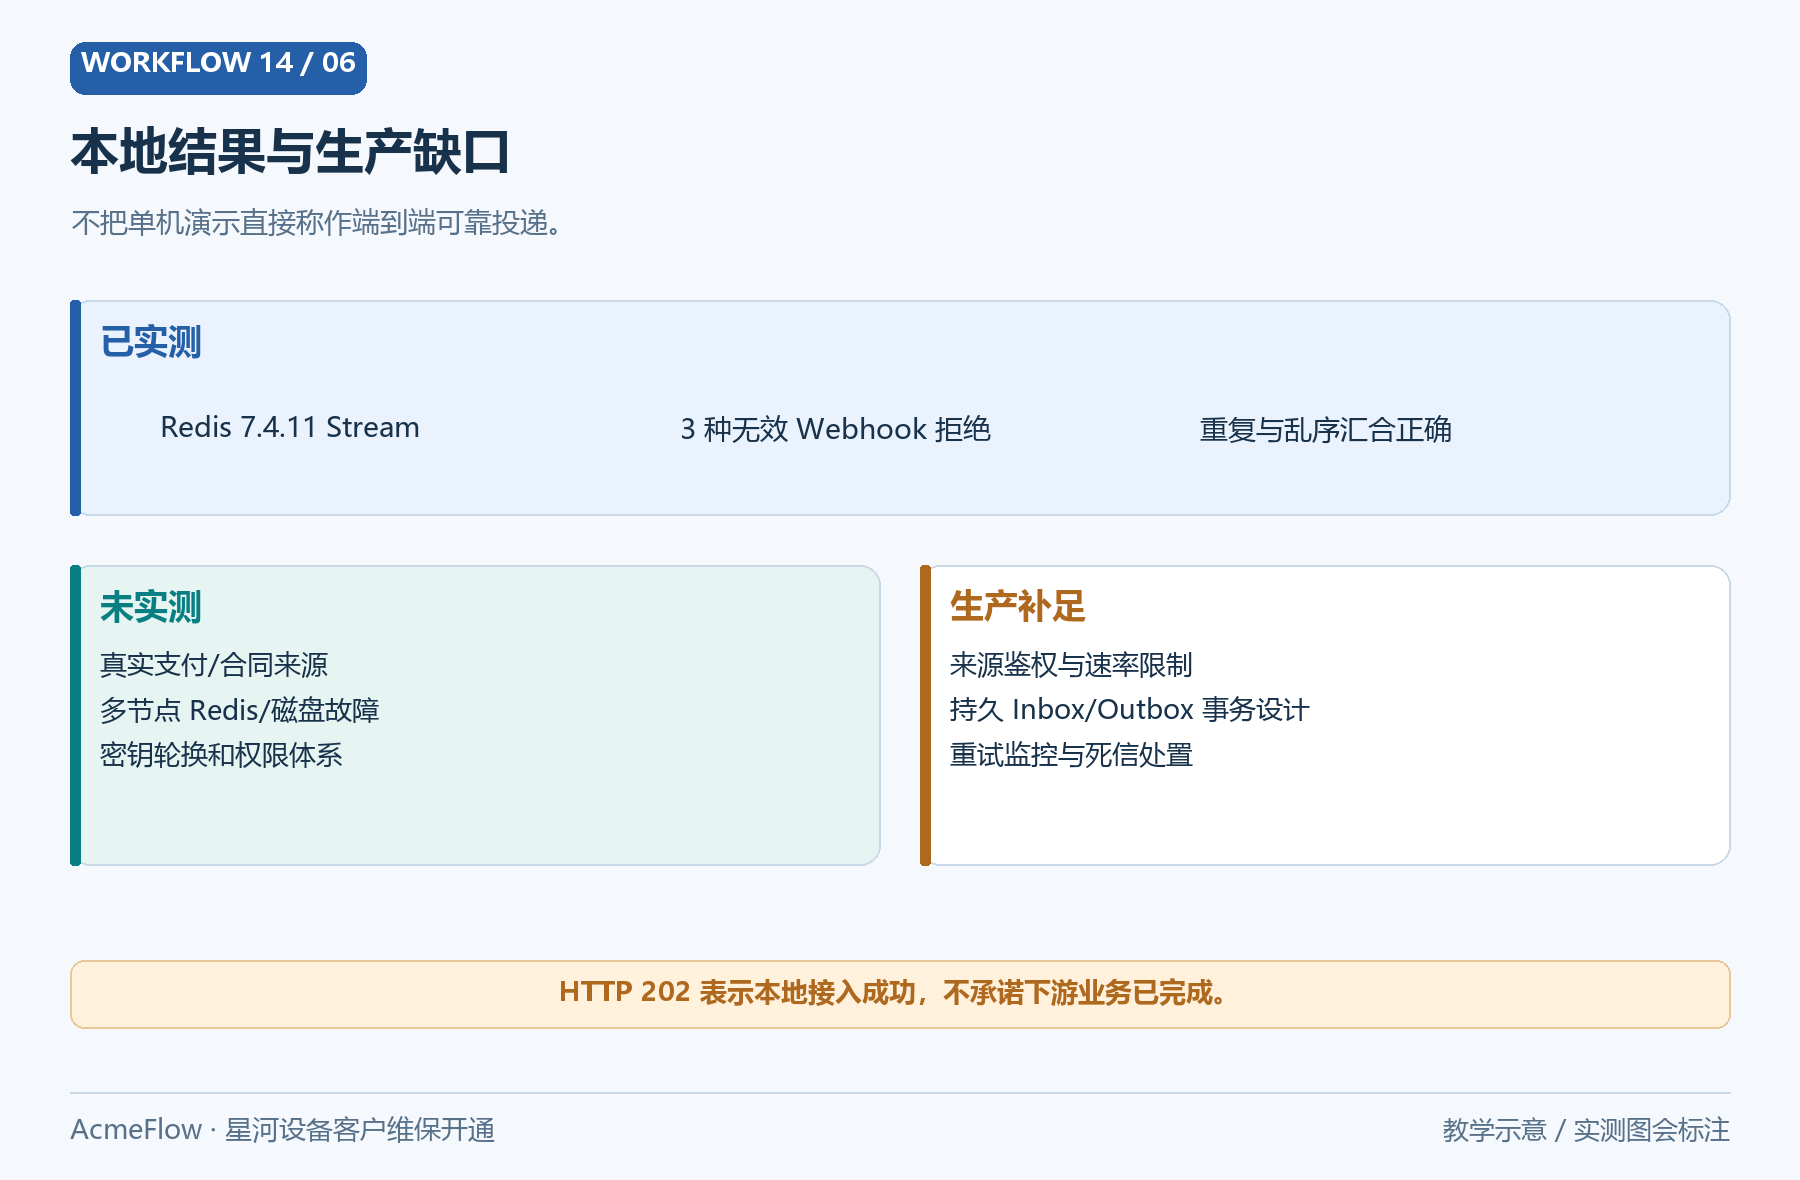Click the 生产补足 section heading

tap(1018, 606)
